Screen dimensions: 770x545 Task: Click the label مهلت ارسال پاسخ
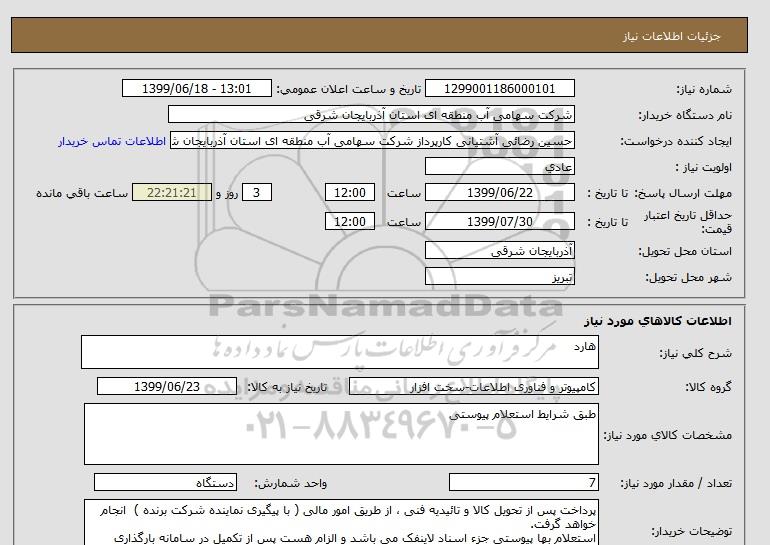coord(684,193)
